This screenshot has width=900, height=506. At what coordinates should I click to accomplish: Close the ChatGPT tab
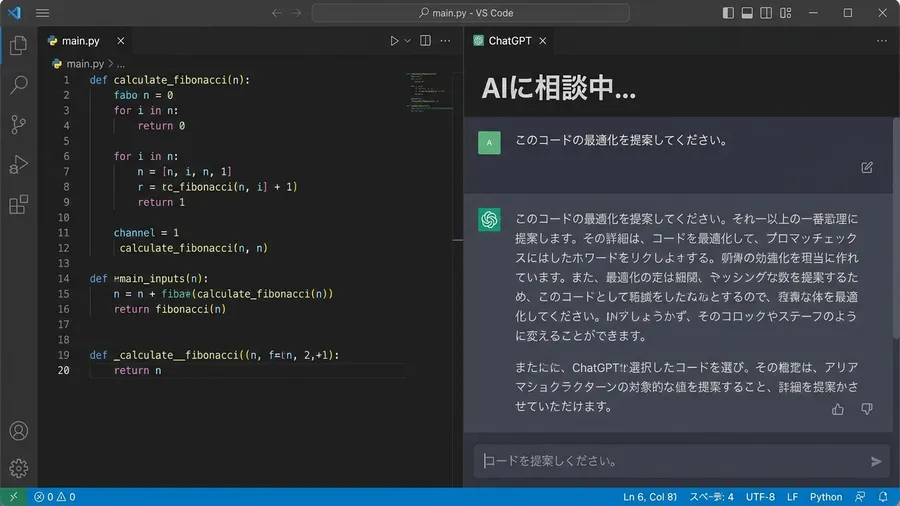[542, 41]
